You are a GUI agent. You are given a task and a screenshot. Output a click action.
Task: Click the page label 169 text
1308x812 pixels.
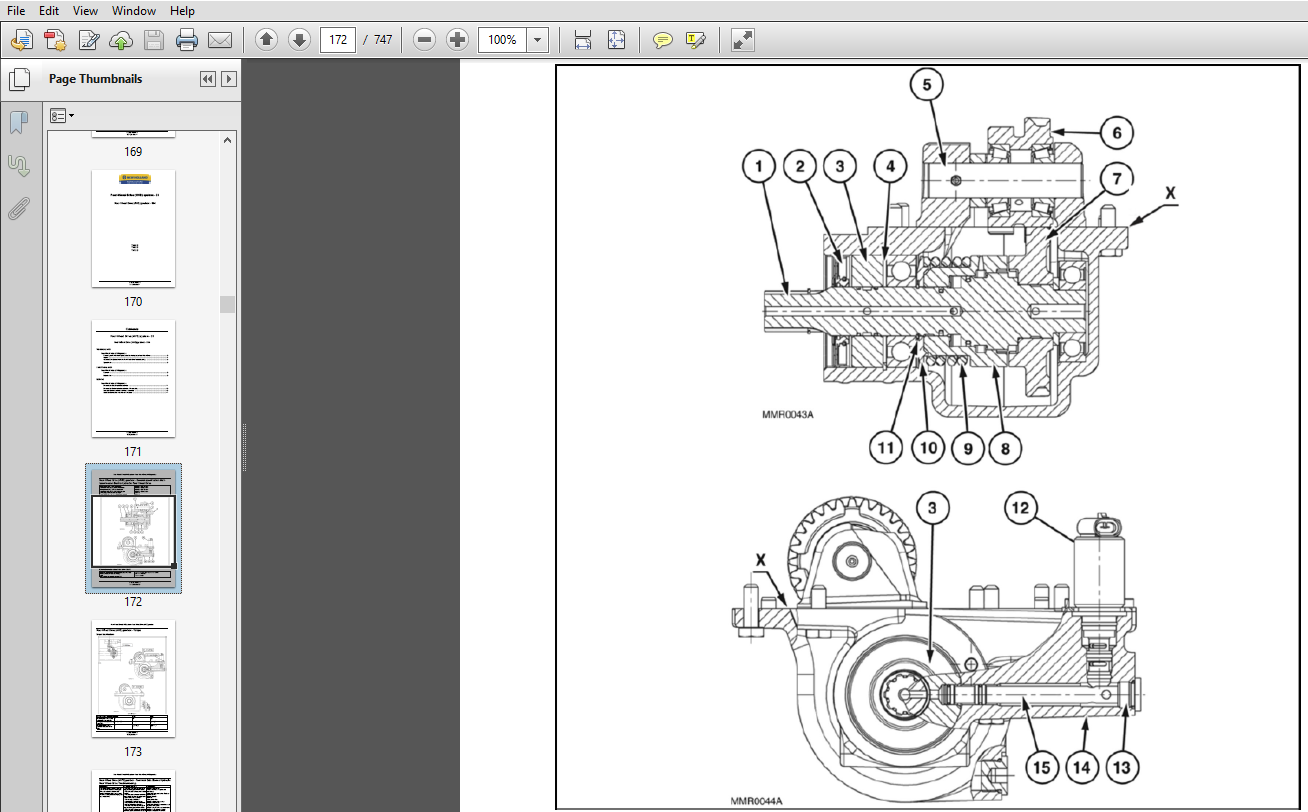(133, 152)
